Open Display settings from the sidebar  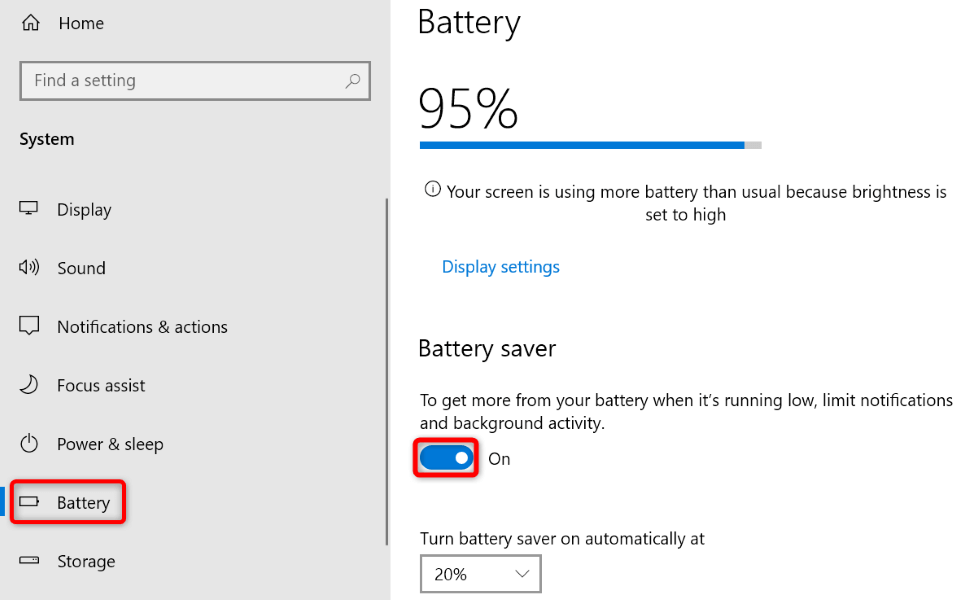pos(84,209)
